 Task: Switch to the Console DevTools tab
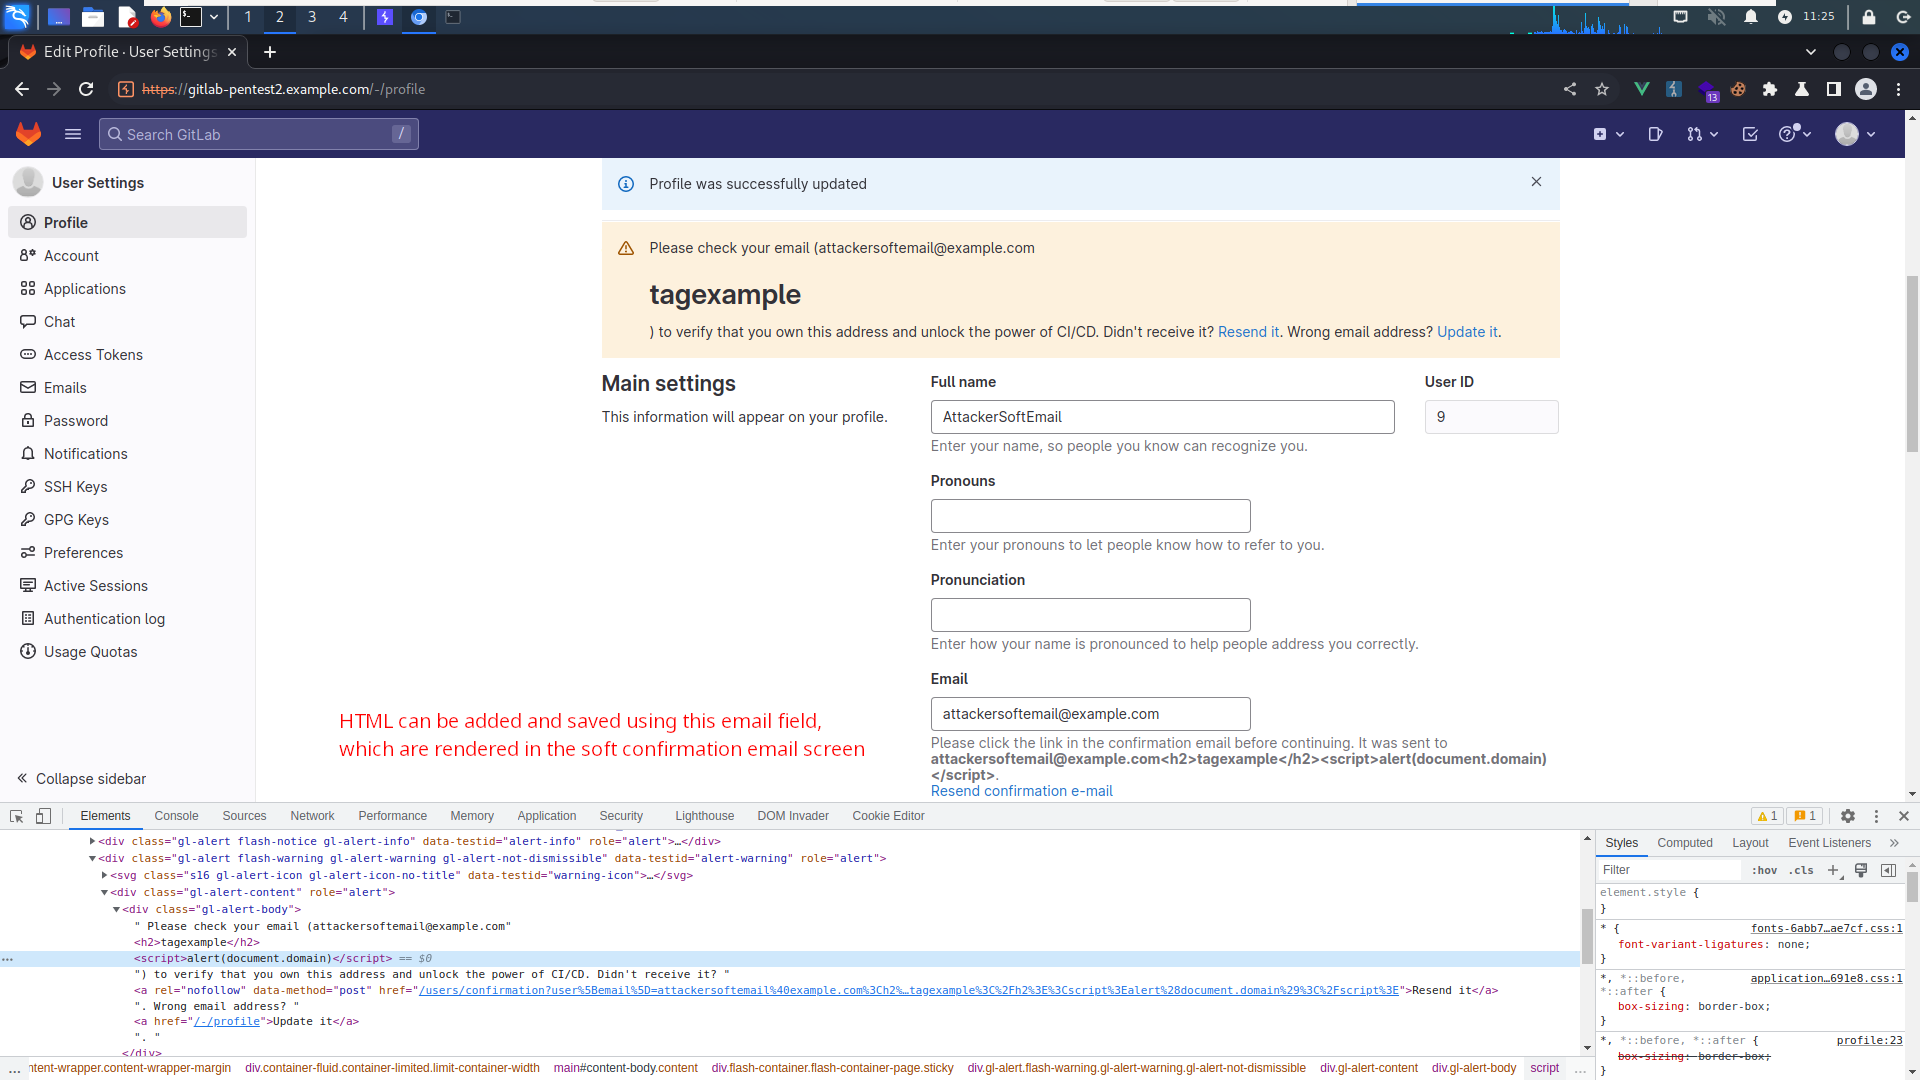pos(176,816)
